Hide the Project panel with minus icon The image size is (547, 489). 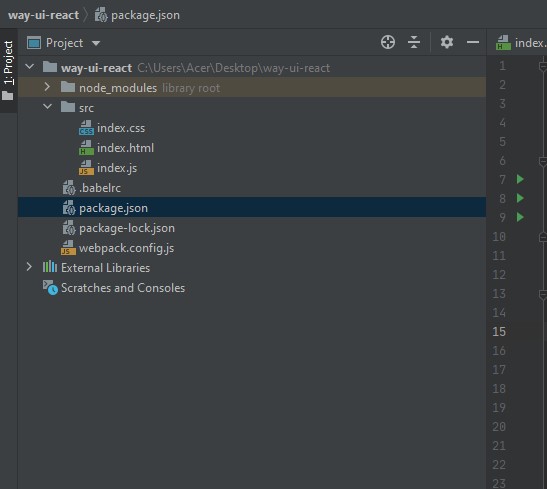pos(473,43)
